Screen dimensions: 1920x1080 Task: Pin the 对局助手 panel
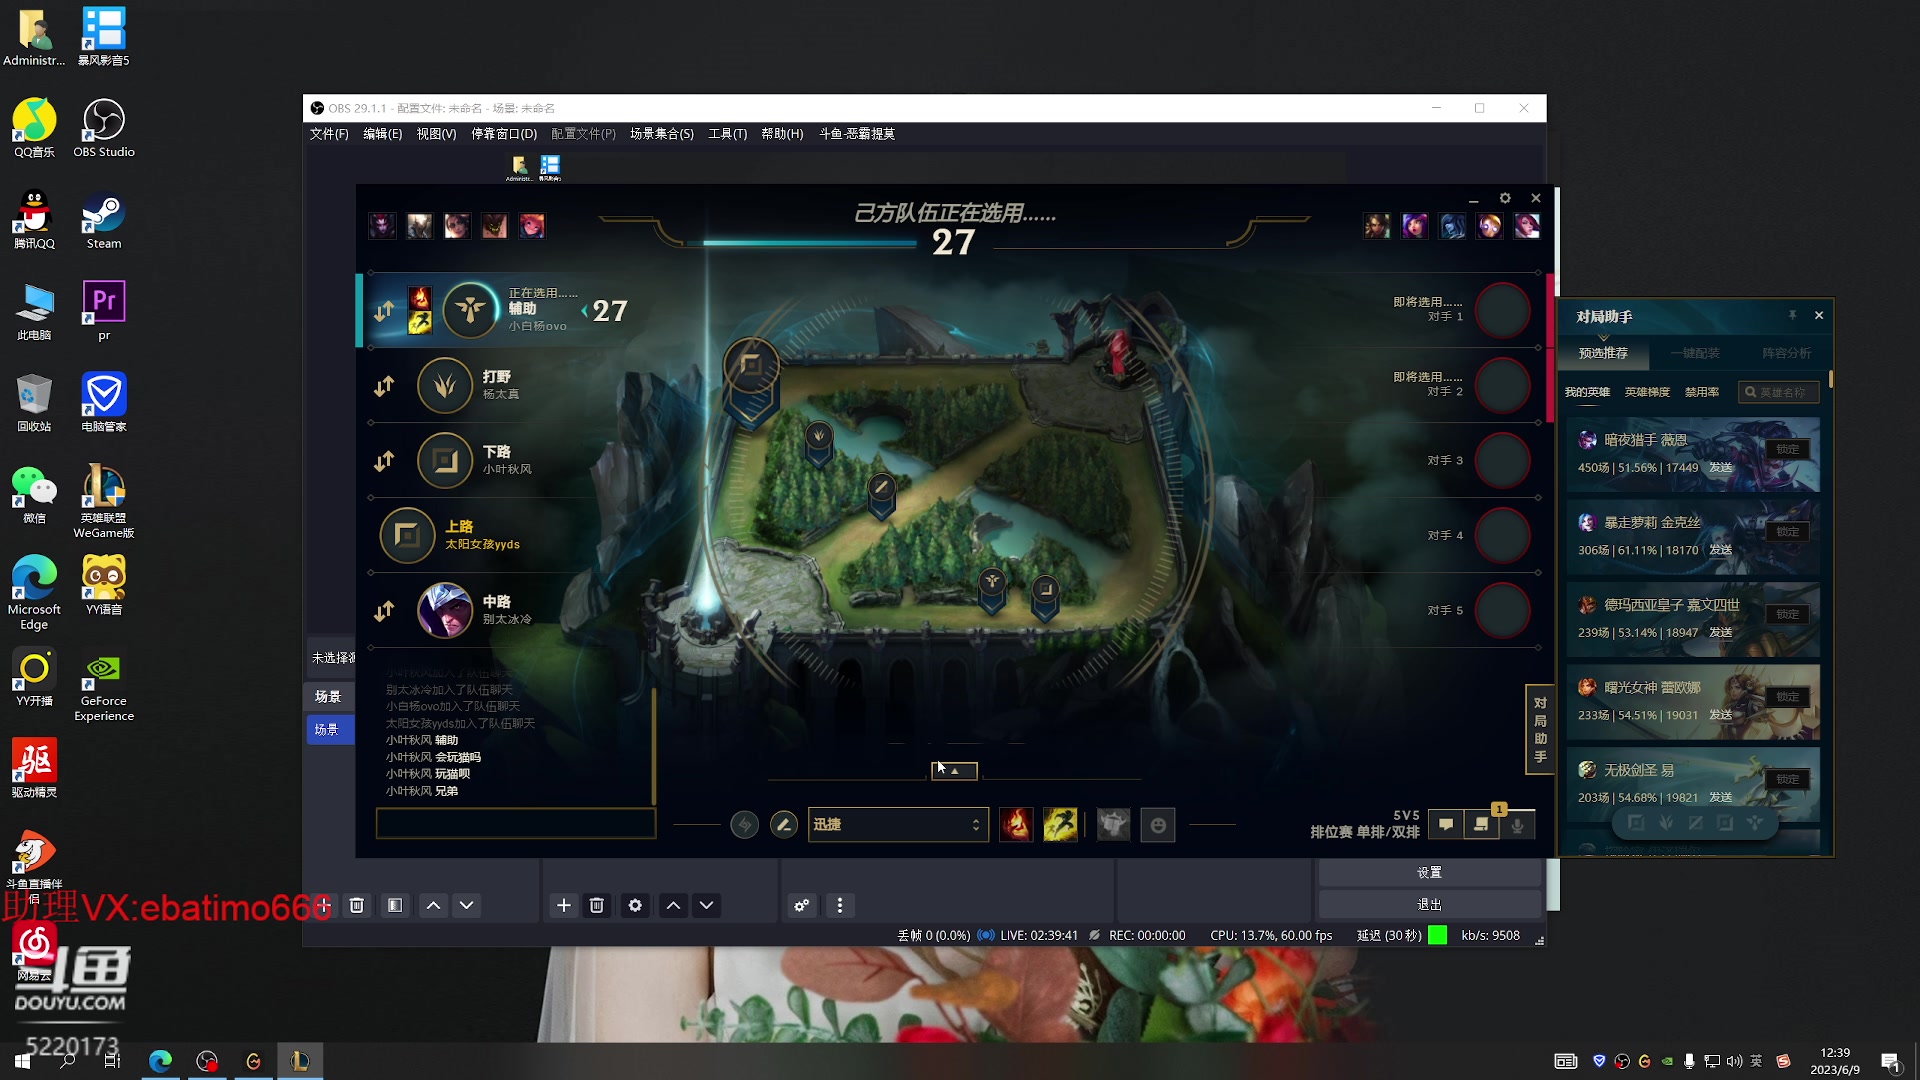click(1793, 315)
